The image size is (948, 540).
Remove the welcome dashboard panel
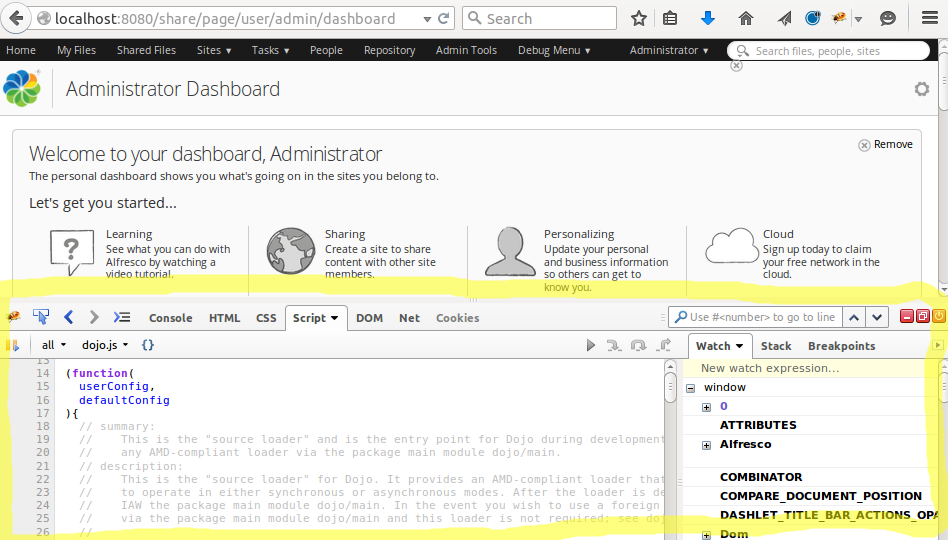pos(886,145)
